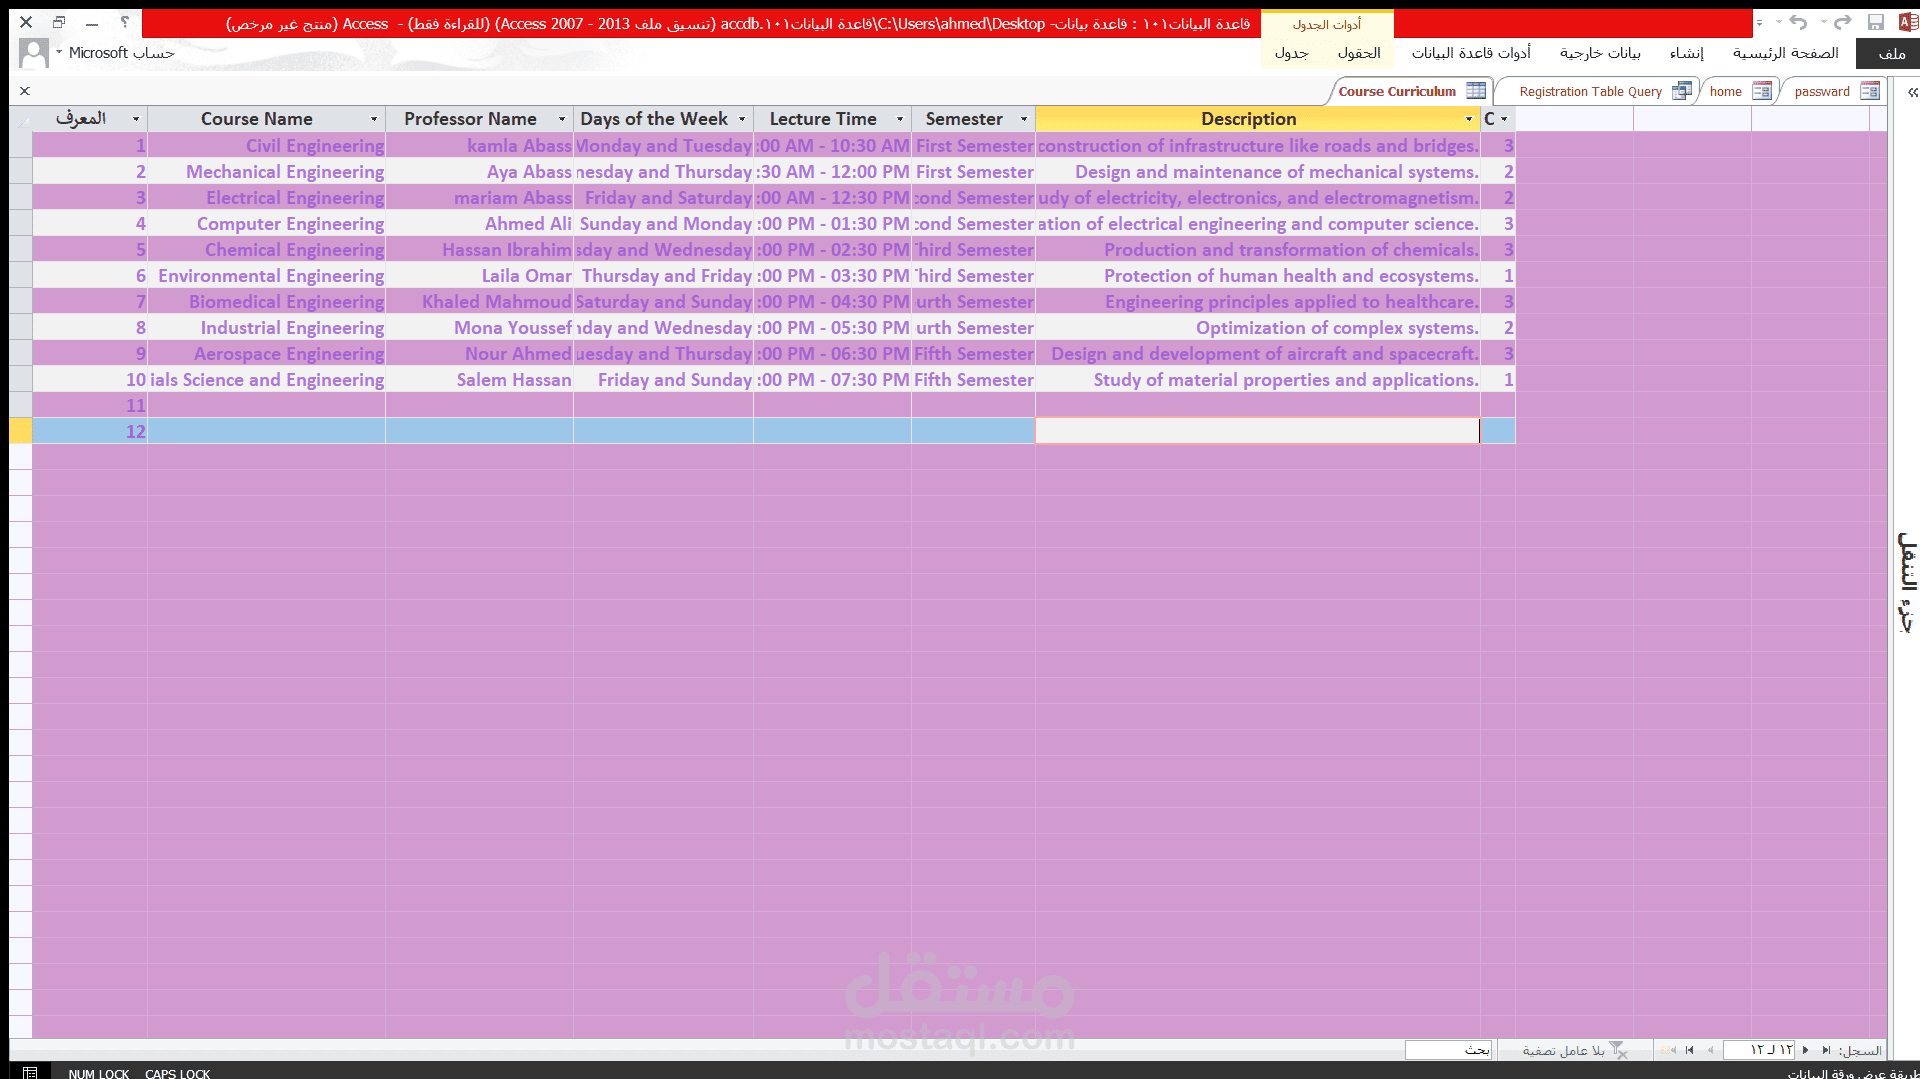The width and height of the screenshot is (1920, 1079).
Task: Switch to الحقول (Fields) ribbon tab
Action: pyautogui.click(x=1359, y=53)
